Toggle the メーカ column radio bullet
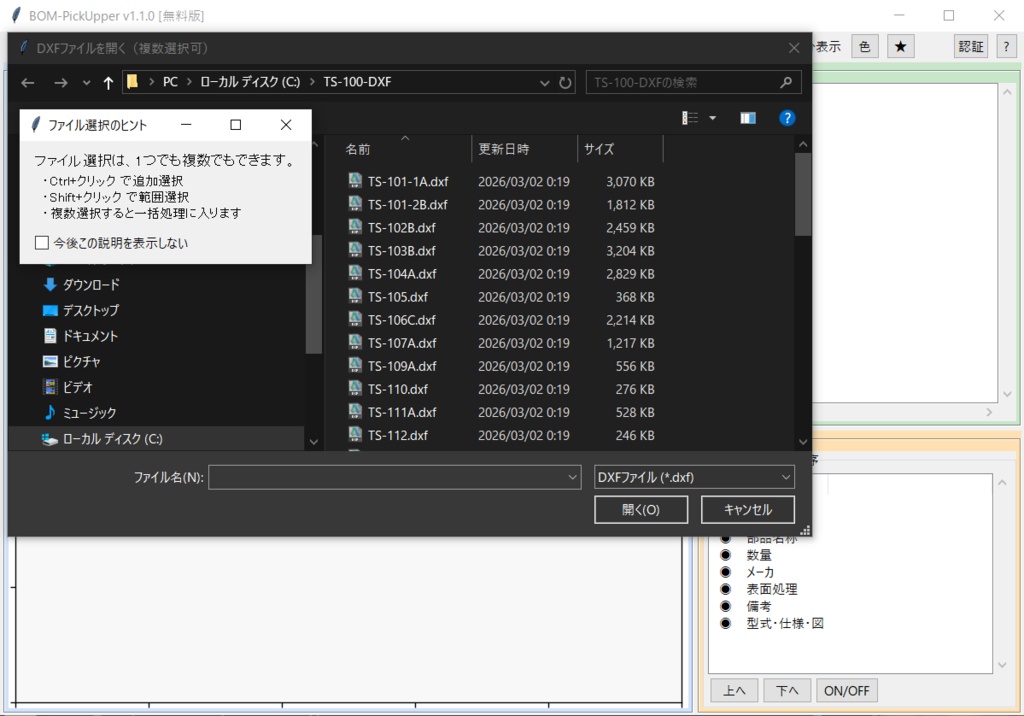 click(726, 572)
